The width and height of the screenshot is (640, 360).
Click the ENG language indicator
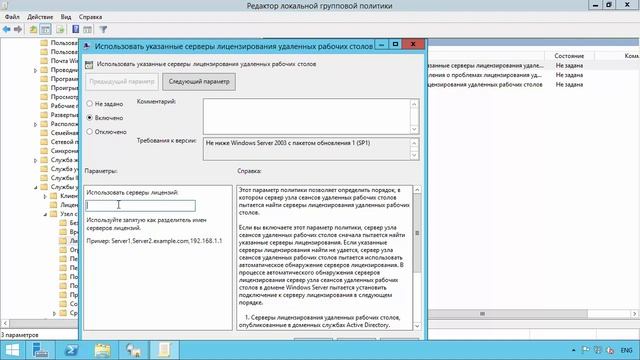tap(627, 350)
